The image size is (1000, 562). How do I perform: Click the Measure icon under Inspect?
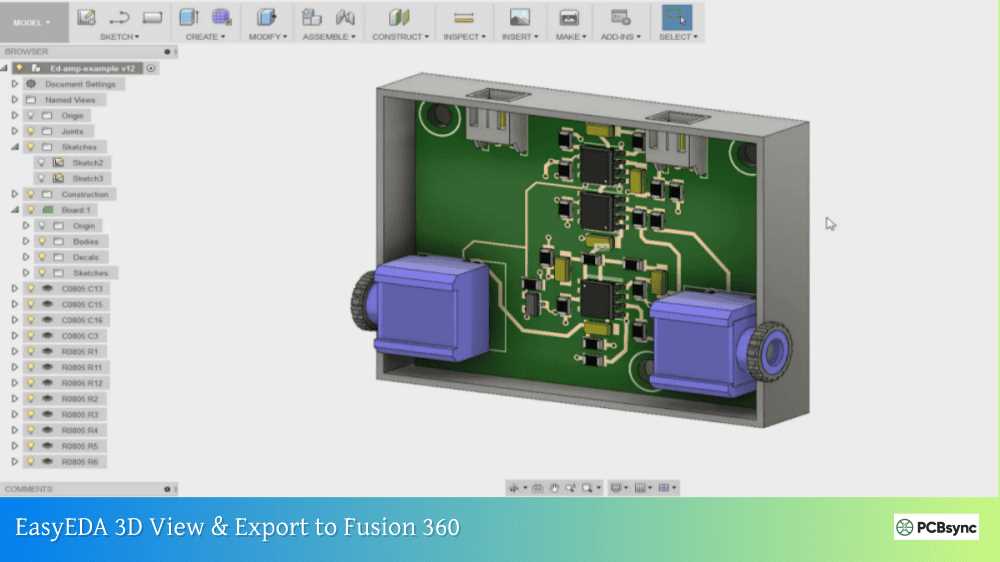[464, 17]
